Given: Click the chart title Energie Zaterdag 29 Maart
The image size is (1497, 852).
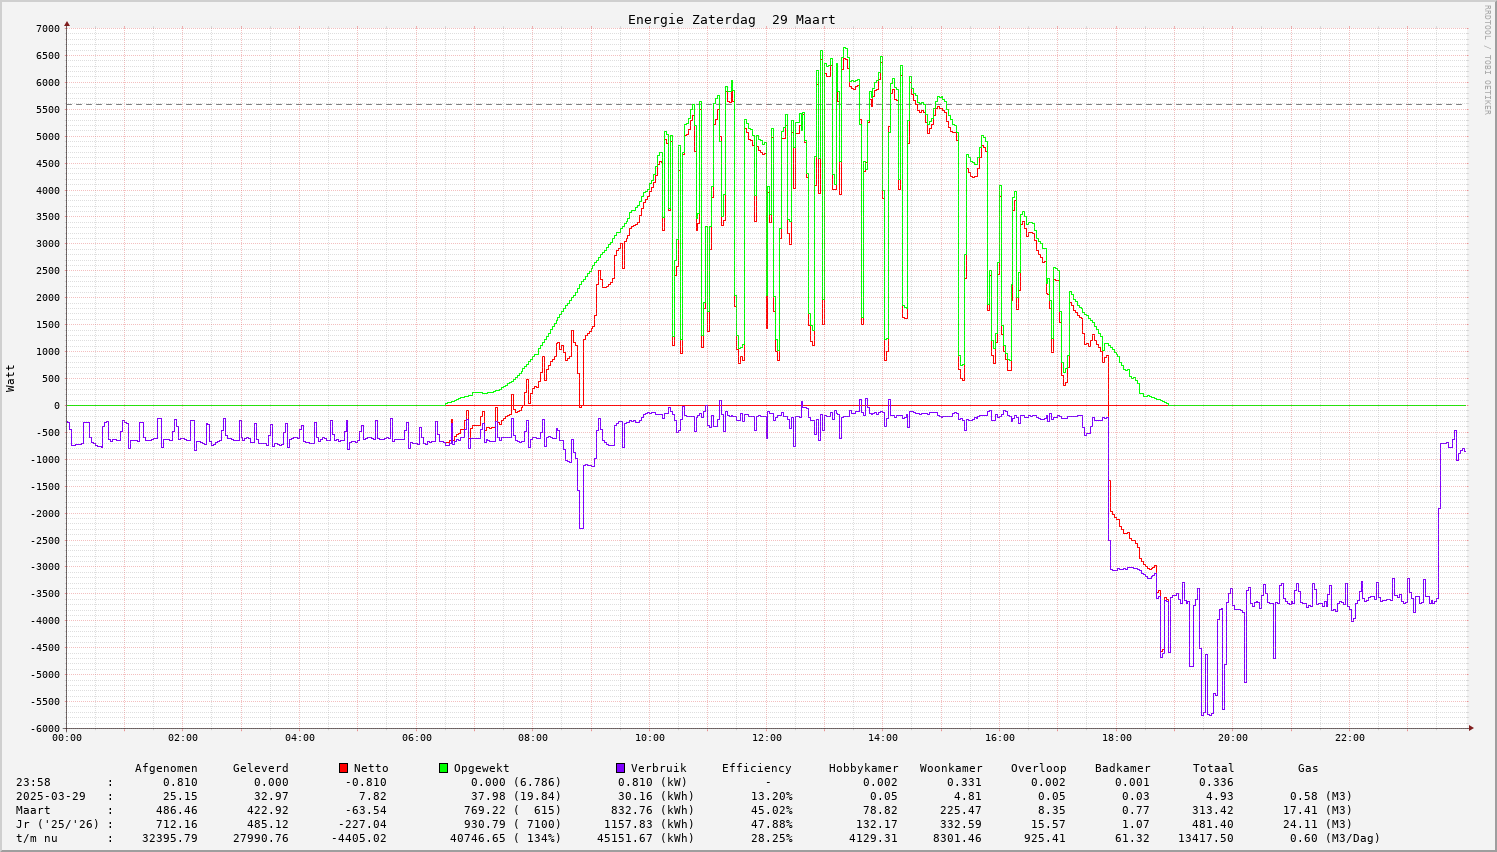Looking at the screenshot, I should [731, 20].
